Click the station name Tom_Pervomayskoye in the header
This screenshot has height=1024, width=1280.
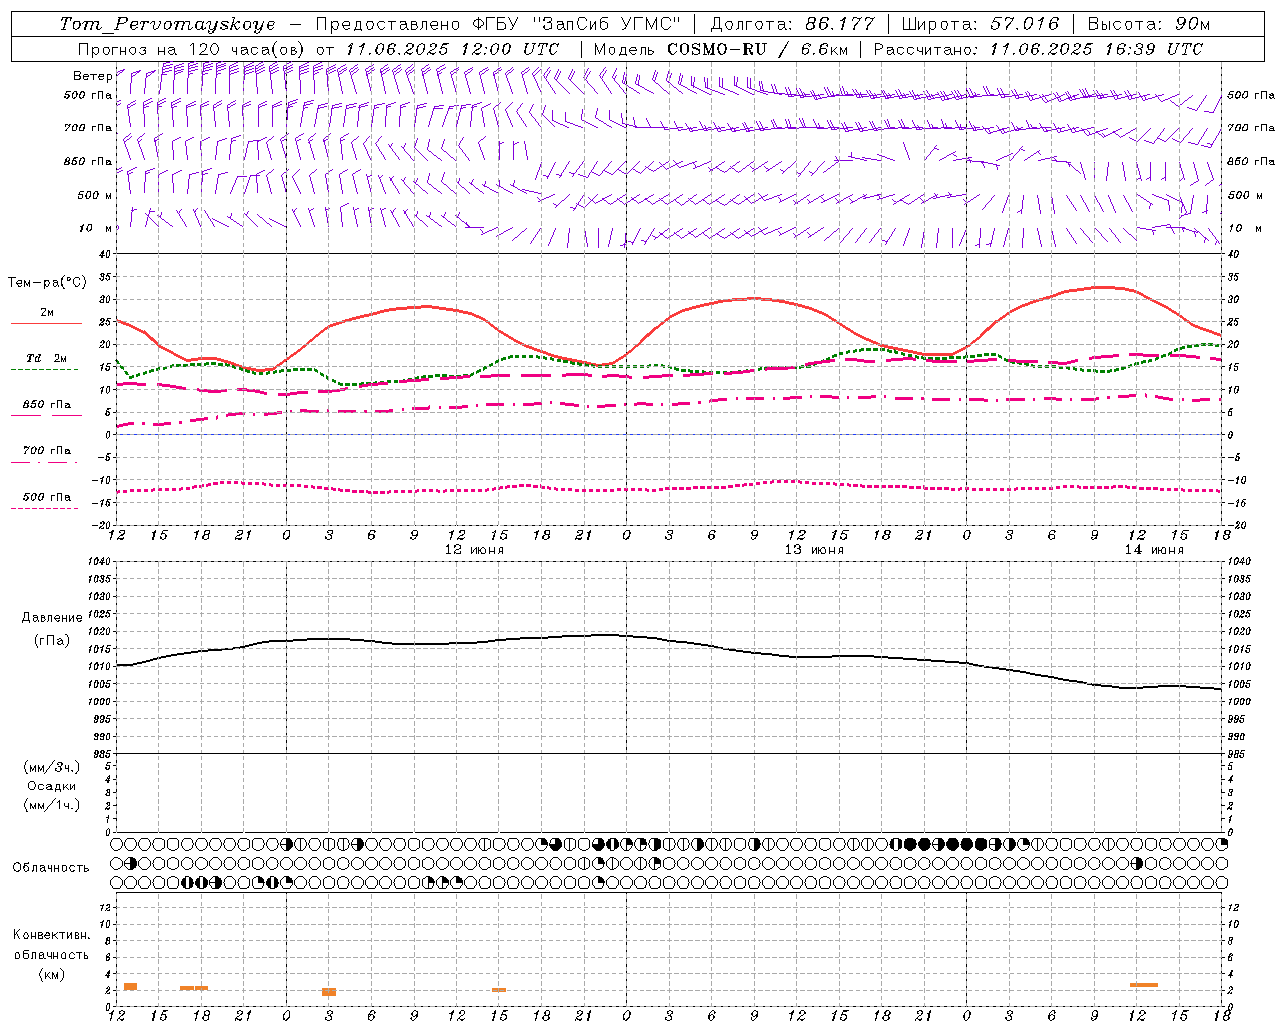coord(168,24)
